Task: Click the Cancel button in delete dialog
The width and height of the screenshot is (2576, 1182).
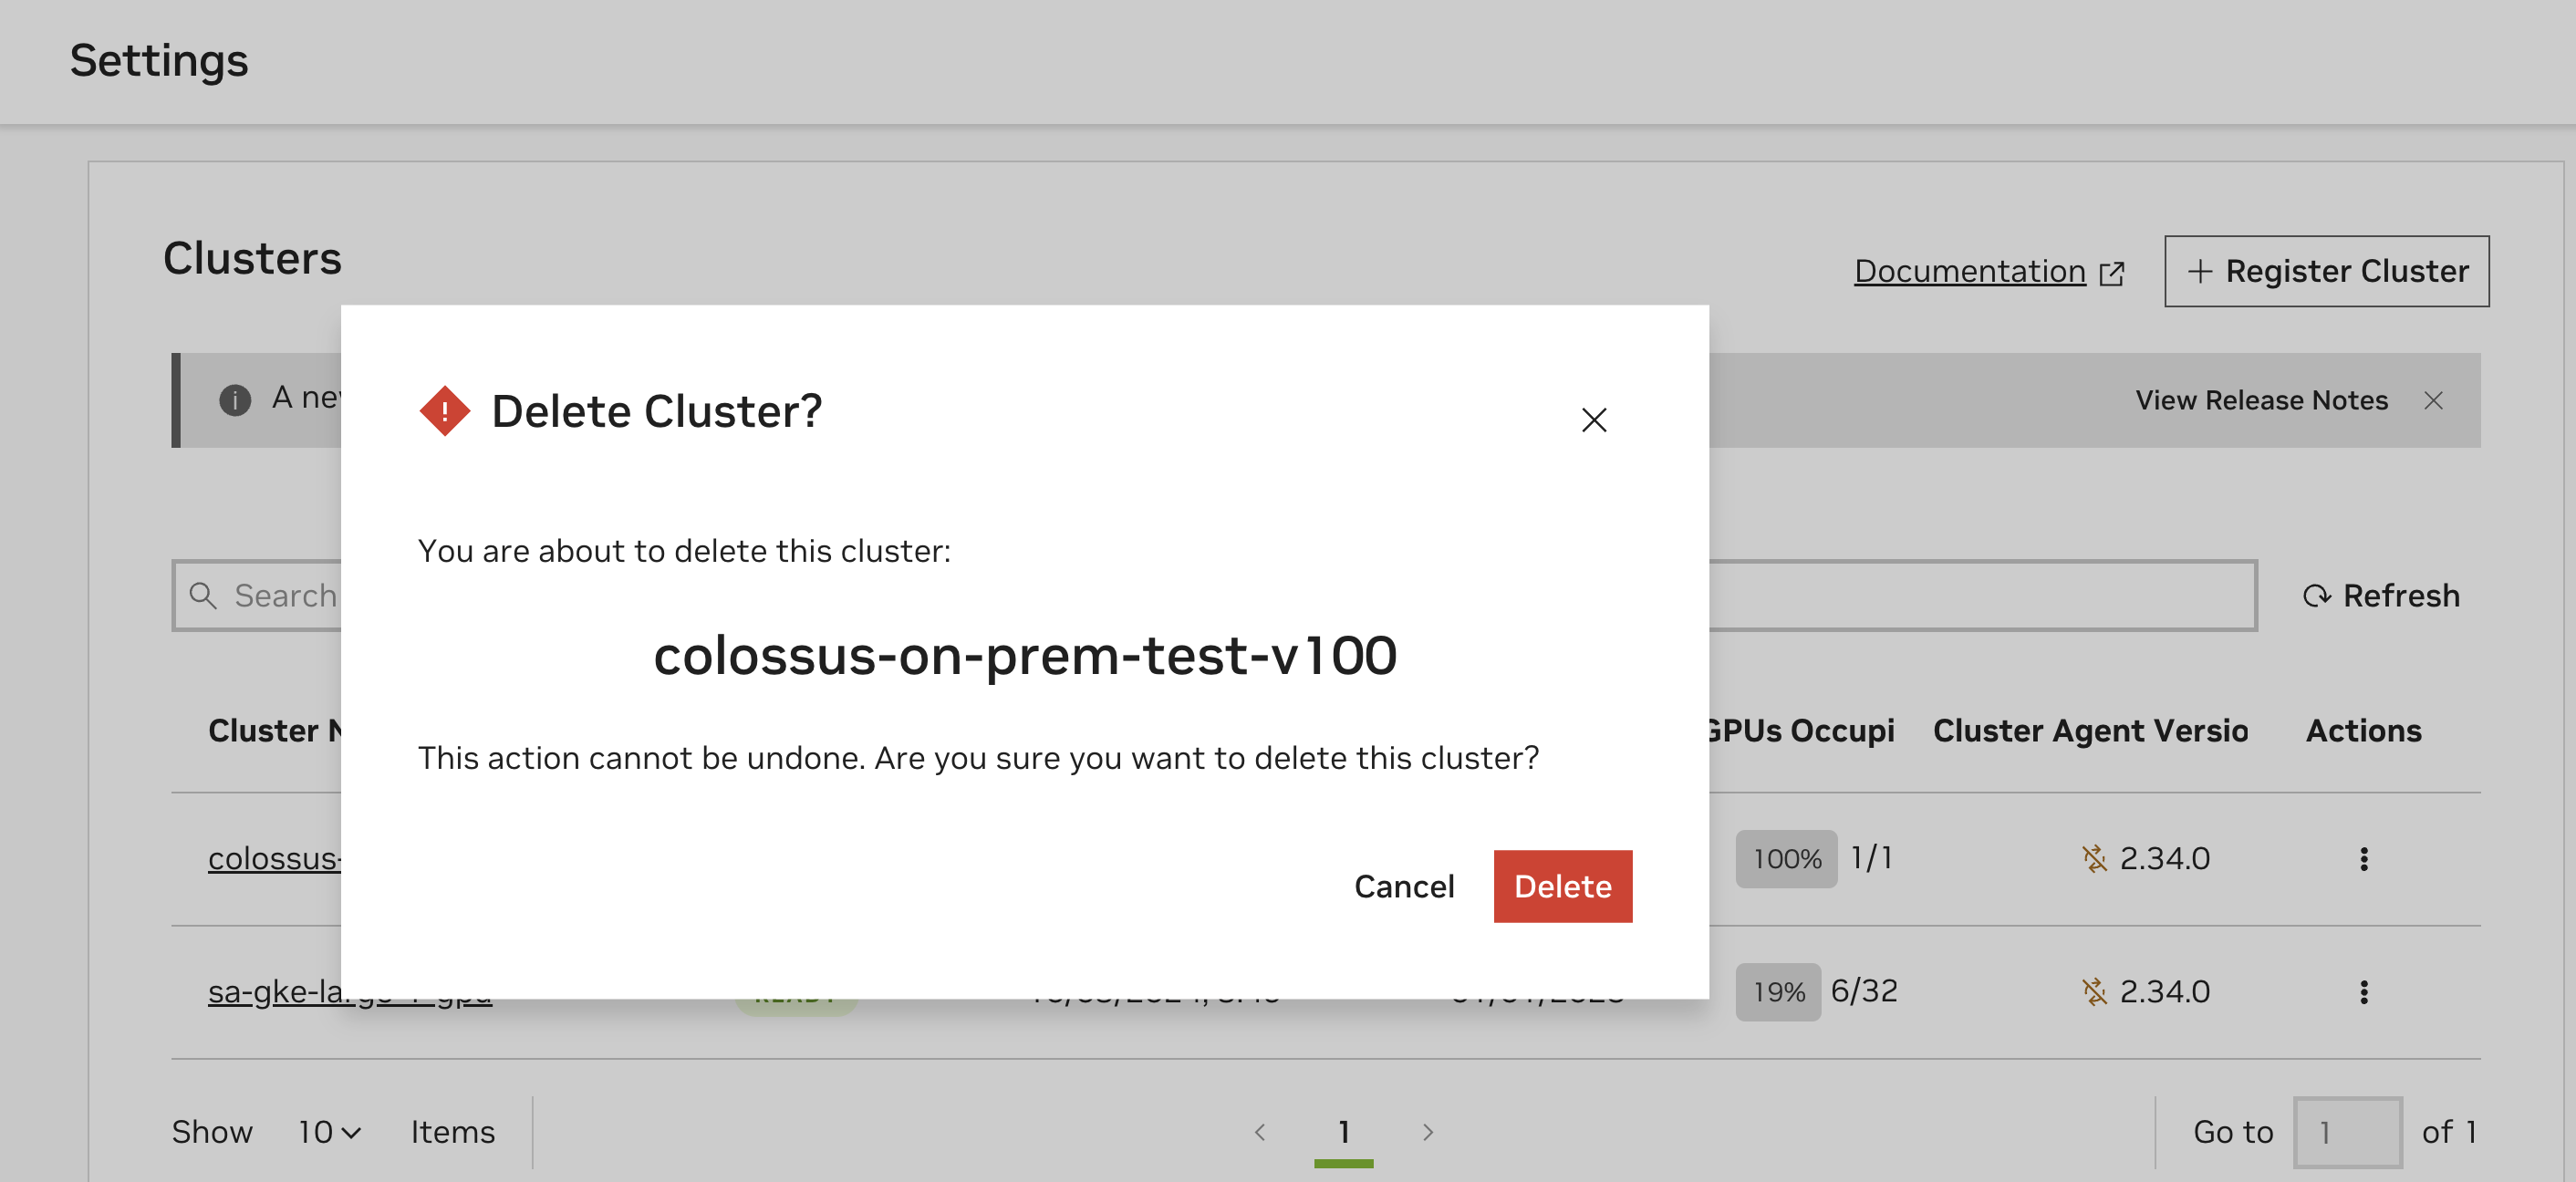Action: pos(1405,886)
